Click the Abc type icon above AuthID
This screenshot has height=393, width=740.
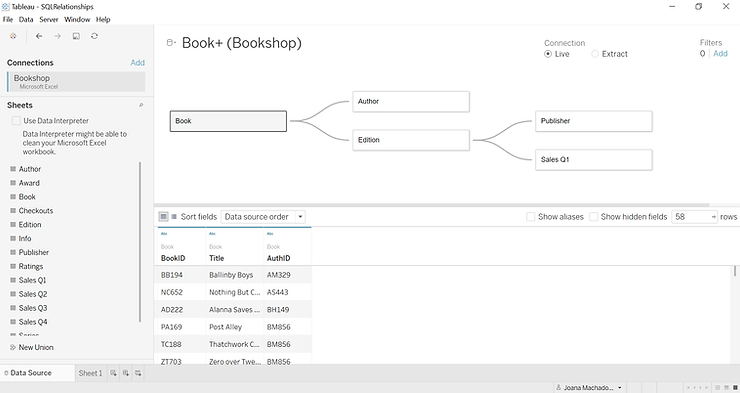(x=270, y=234)
